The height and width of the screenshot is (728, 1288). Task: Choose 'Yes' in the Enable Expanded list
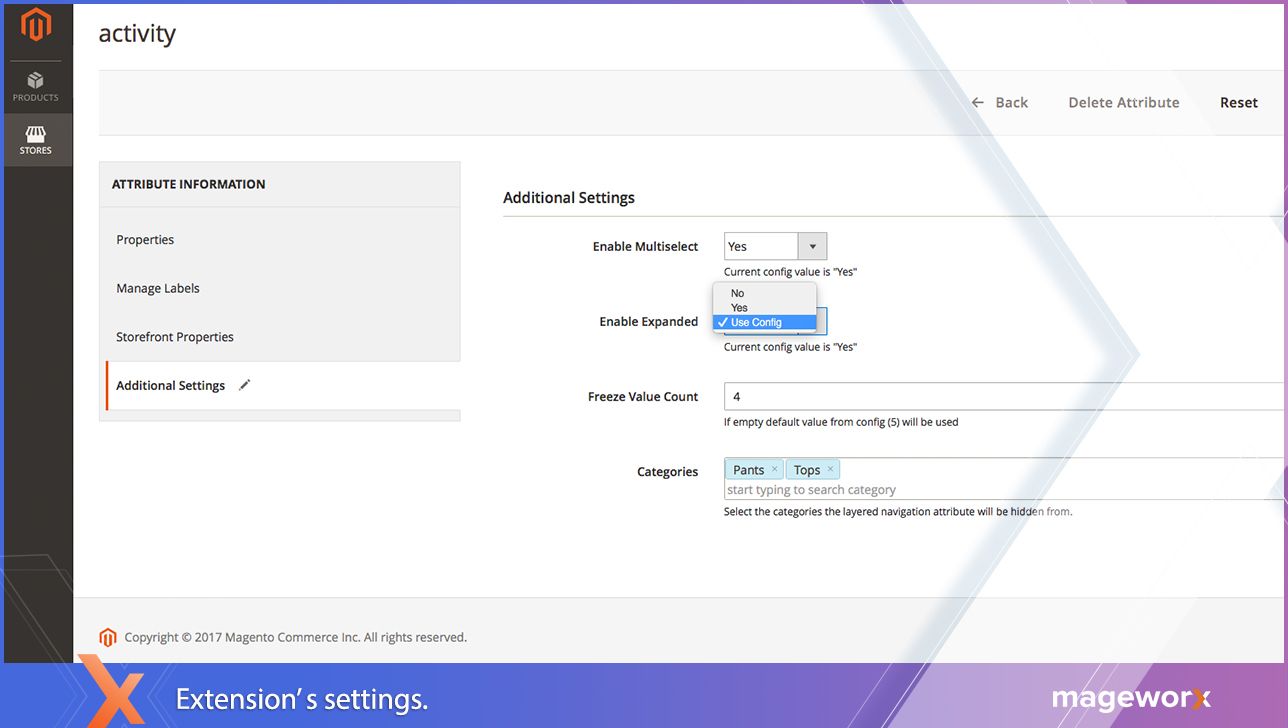740,308
